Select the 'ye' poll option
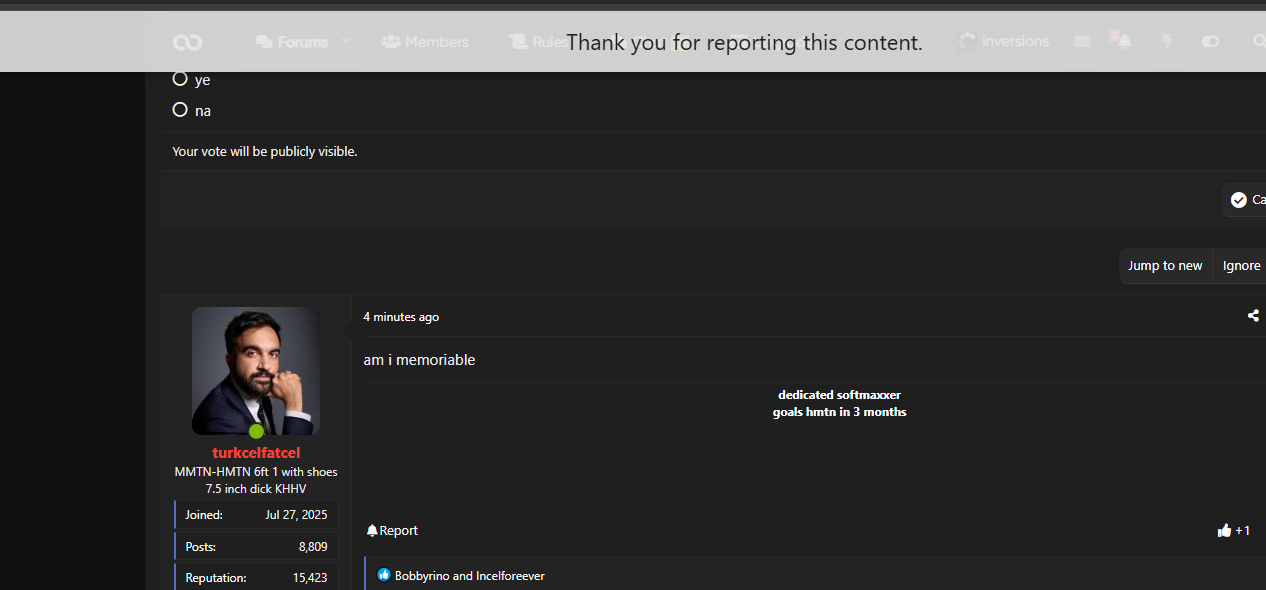Screen dimensions: 1266x590 180,78
